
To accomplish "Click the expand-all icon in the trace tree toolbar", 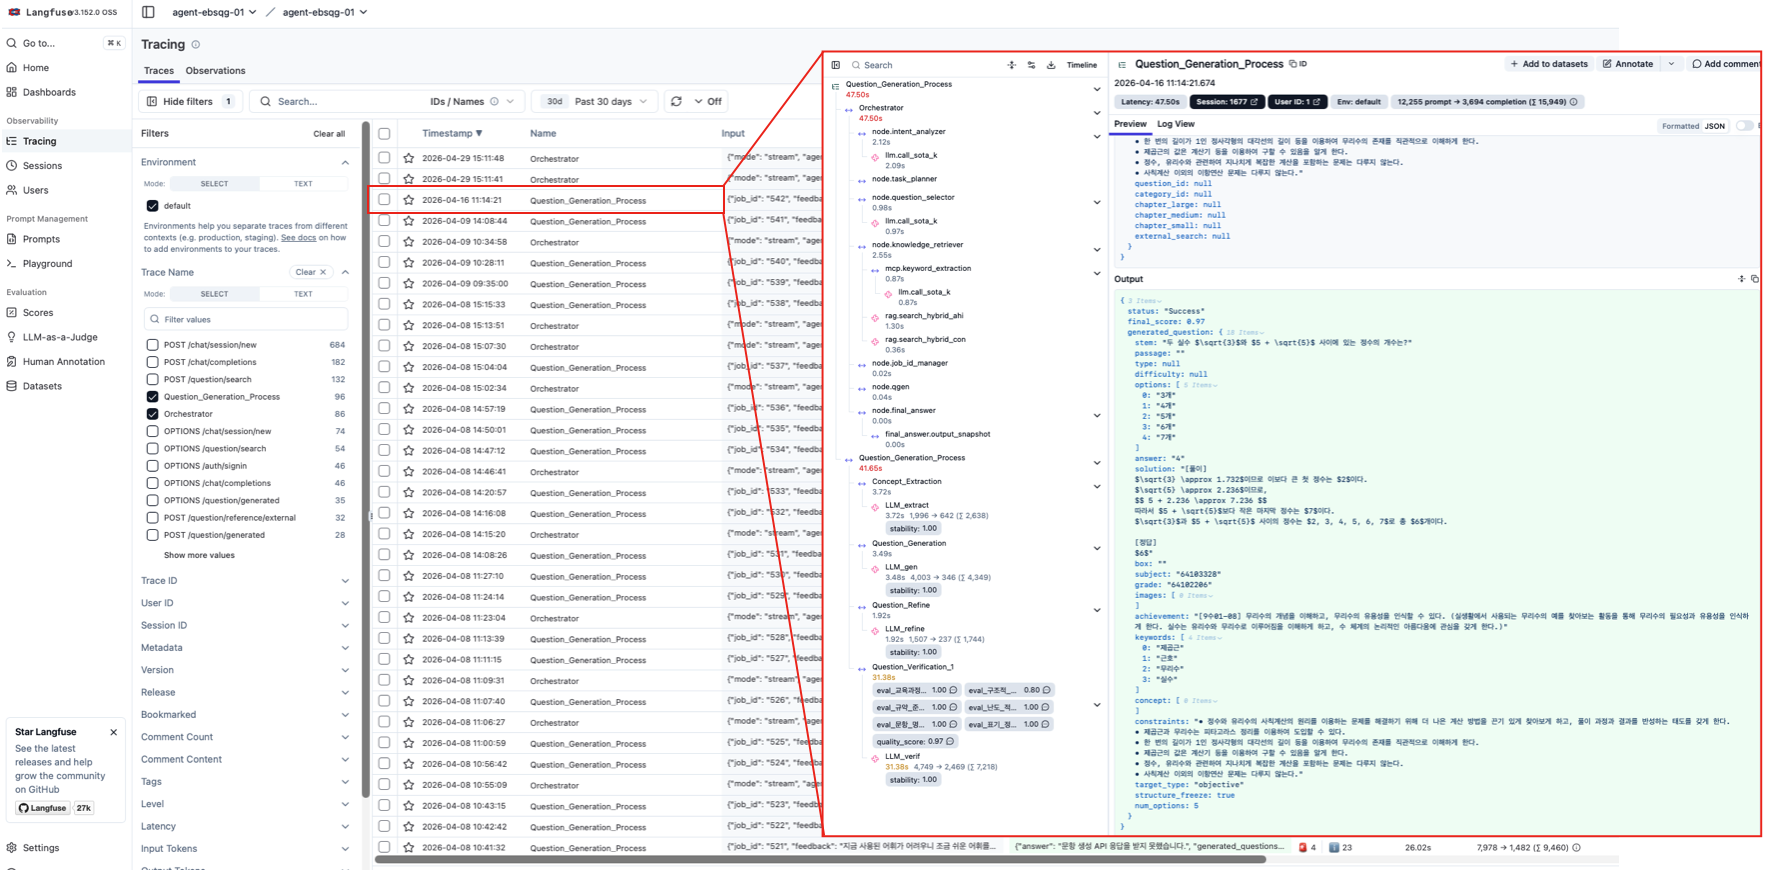I will click(1011, 65).
